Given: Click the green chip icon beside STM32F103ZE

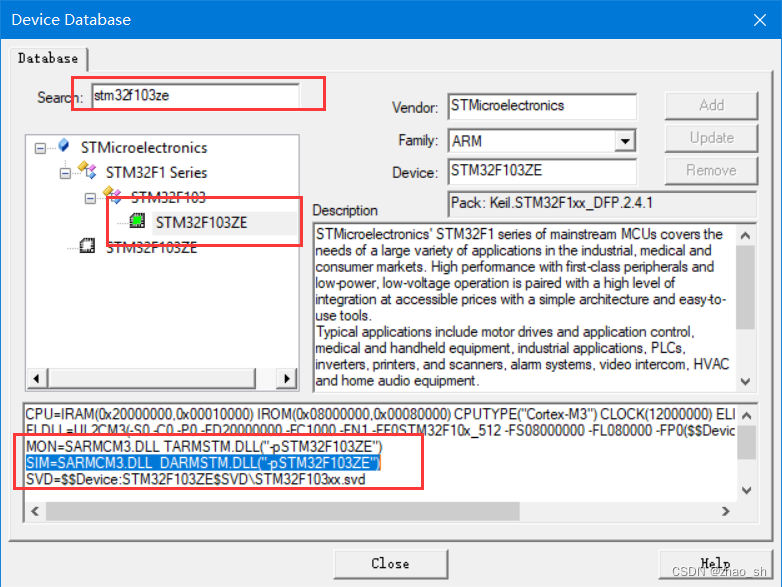Looking at the screenshot, I should [137, 220].
